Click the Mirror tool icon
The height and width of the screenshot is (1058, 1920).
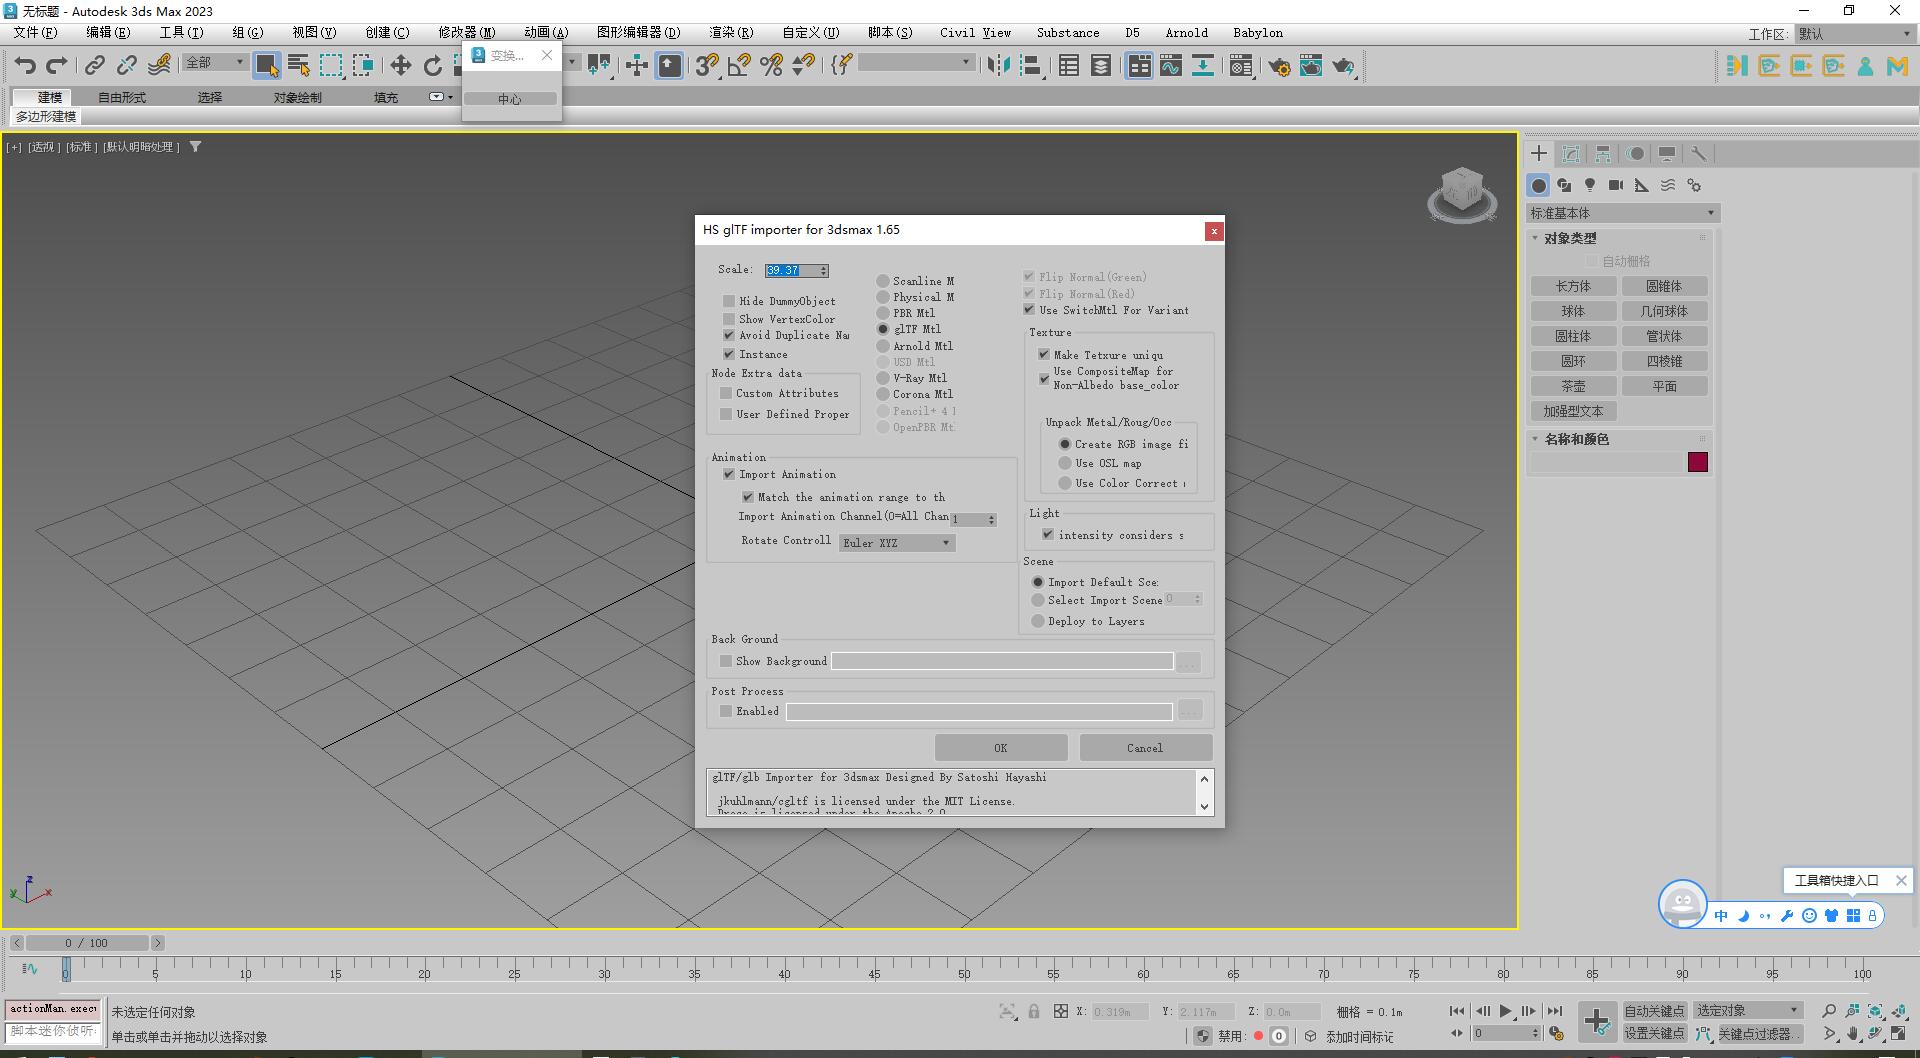coord(997,66)
